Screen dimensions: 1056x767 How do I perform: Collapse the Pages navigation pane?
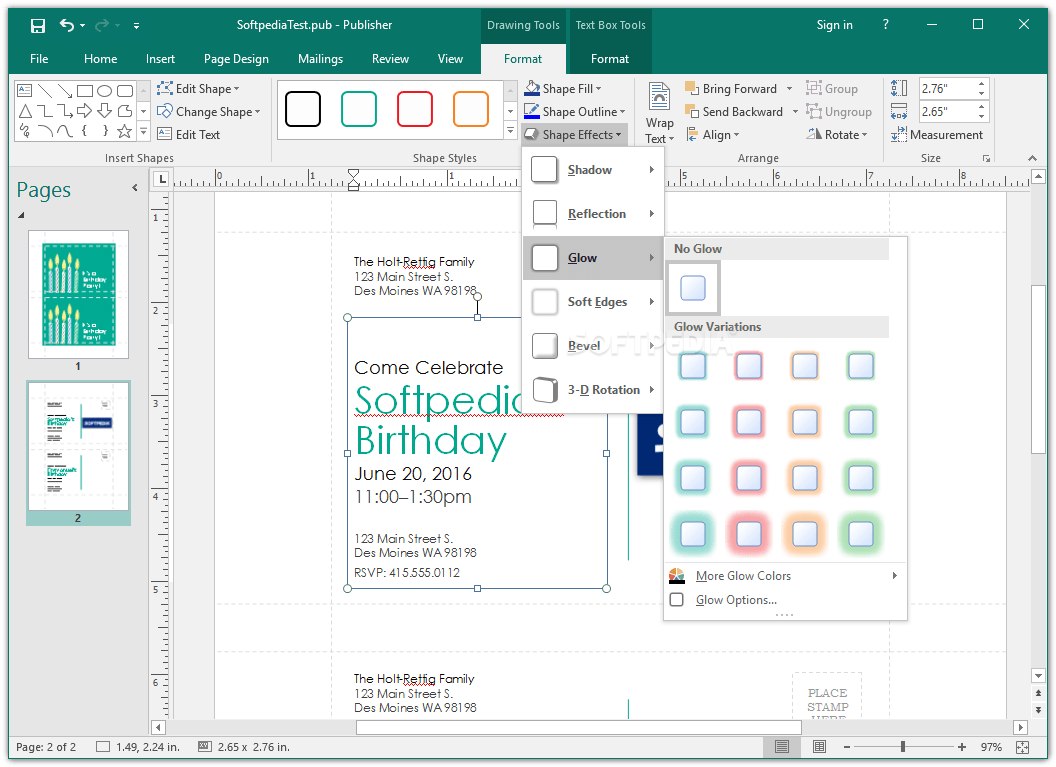tap(135, 188)
